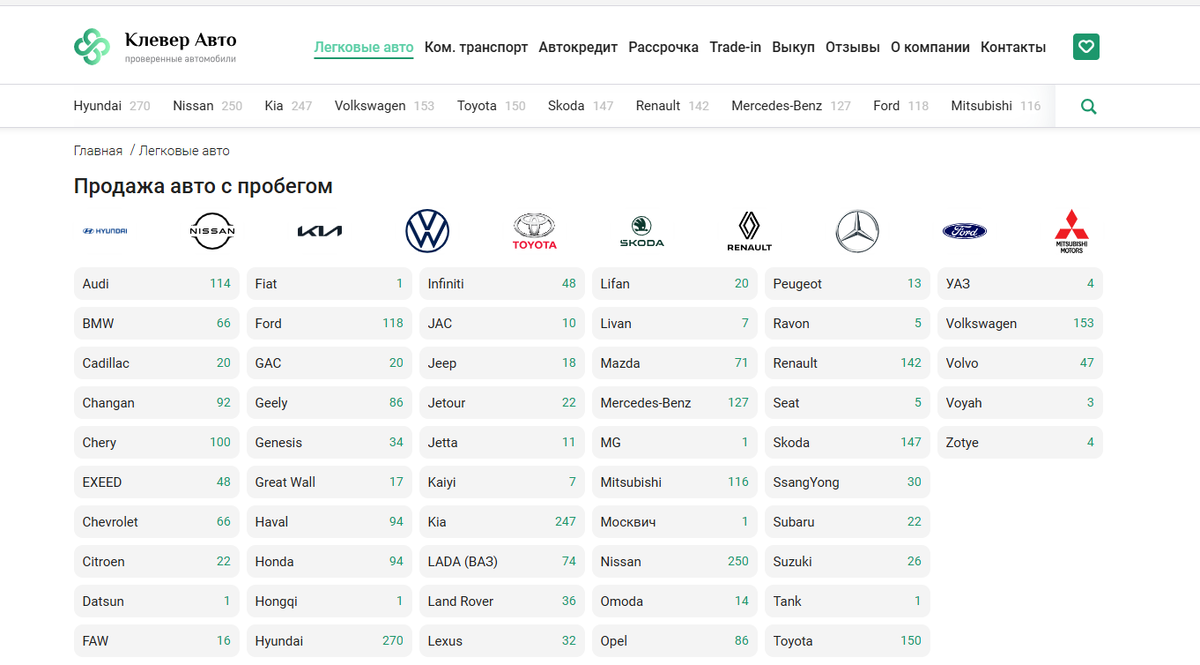This screenshot has height=665, width=1200.
Task: Choose the EXEED brand tile
Action: click(x=157, y=482)
